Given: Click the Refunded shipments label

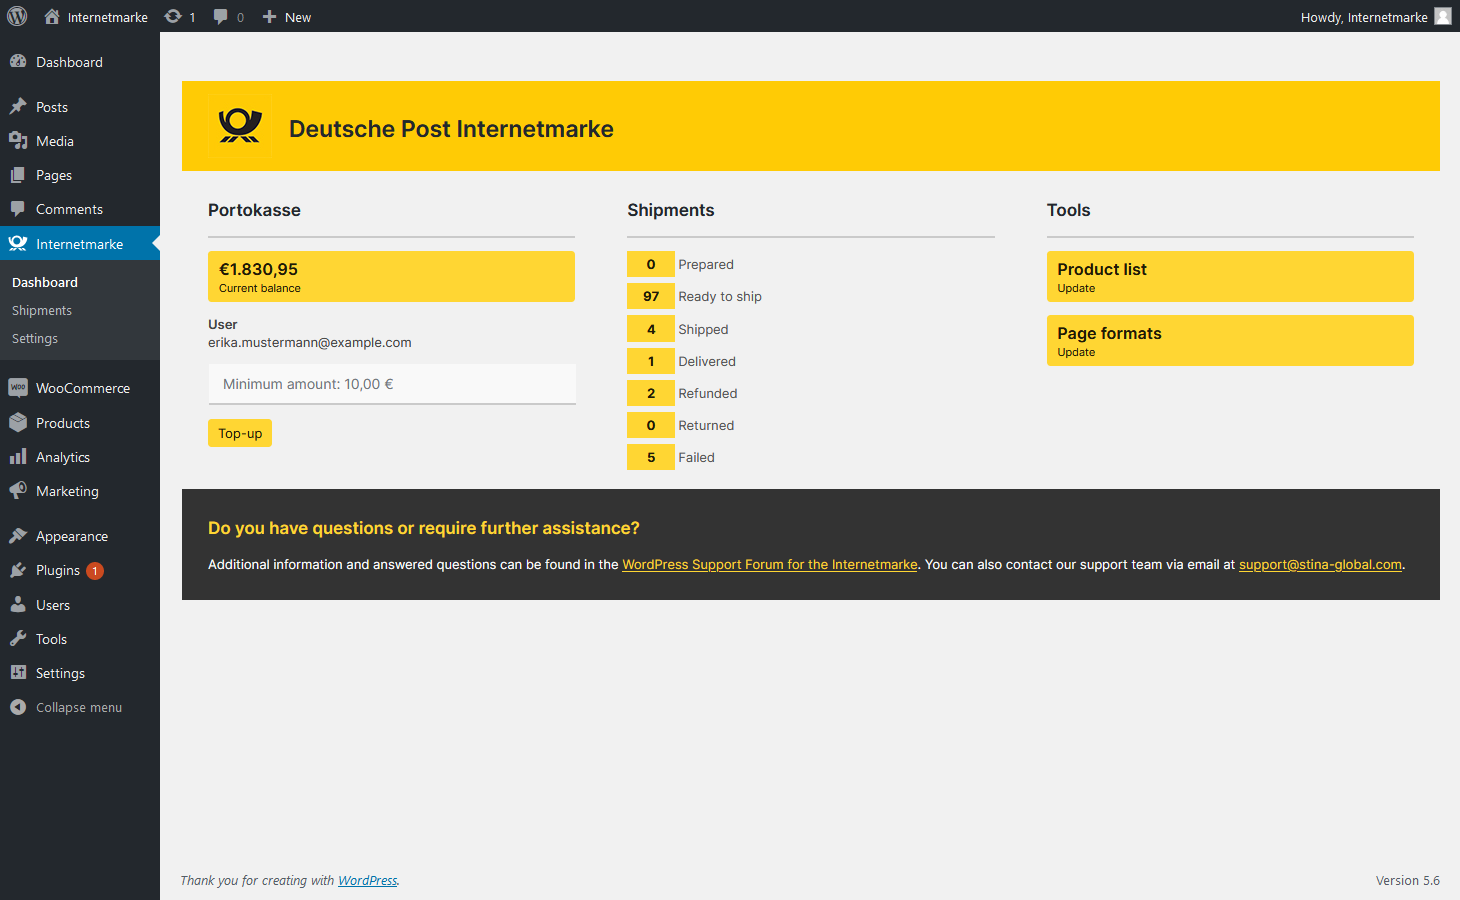Looking at the screenshot, I should pos(708,393).
